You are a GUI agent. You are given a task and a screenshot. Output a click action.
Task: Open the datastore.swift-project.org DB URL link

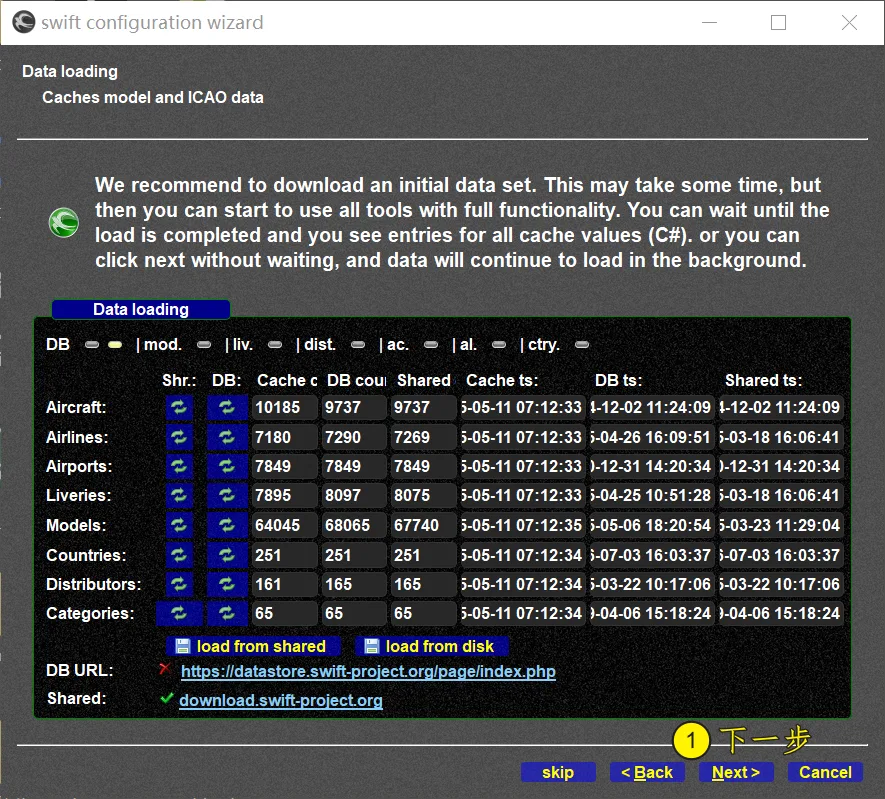(x=368, y=671)
